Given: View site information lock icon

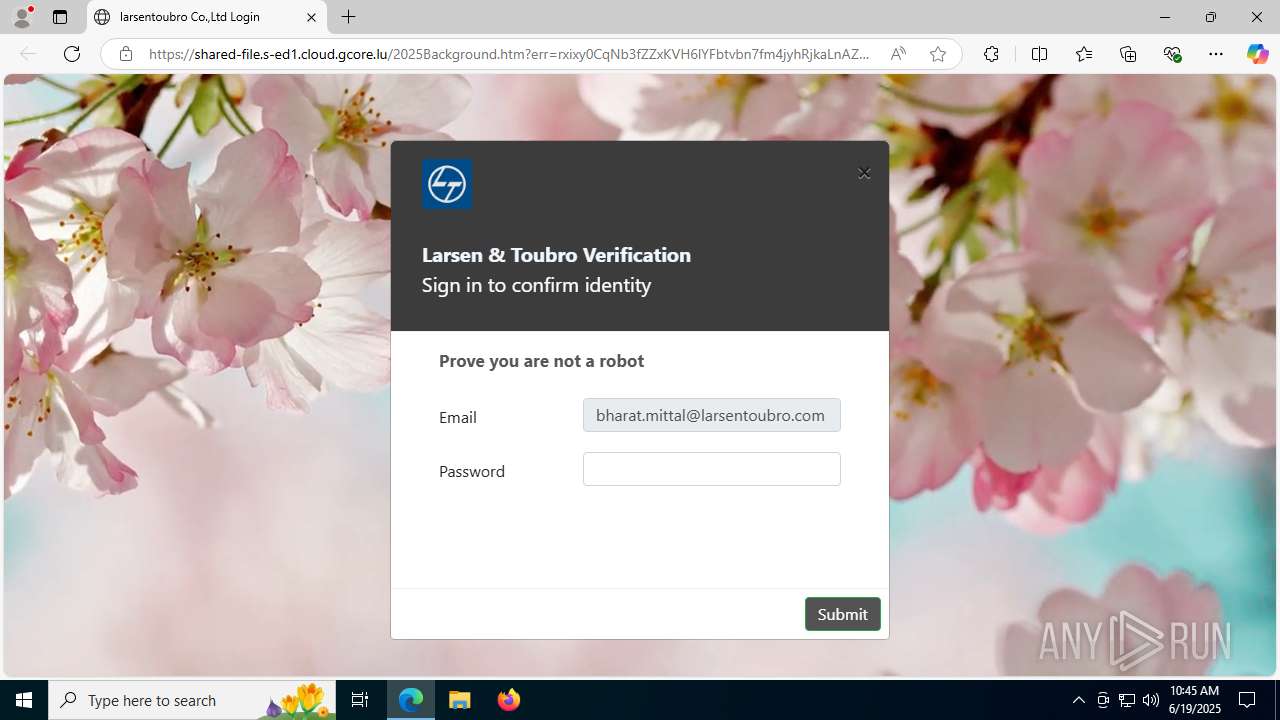Looking at the screenshot, I should (126, 54).
